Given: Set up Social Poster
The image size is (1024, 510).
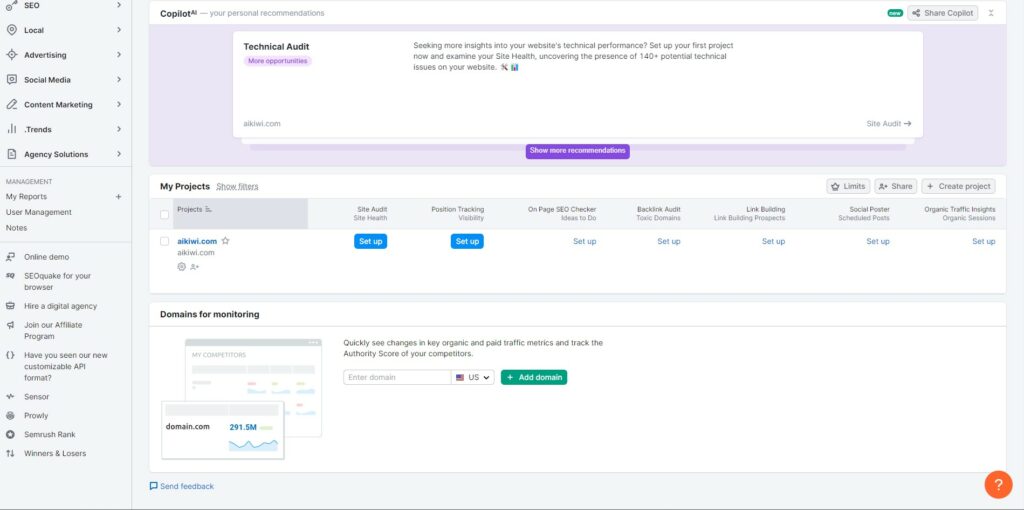Looking at the screenshot, I should pyautogui.click(x=878, y=242).
